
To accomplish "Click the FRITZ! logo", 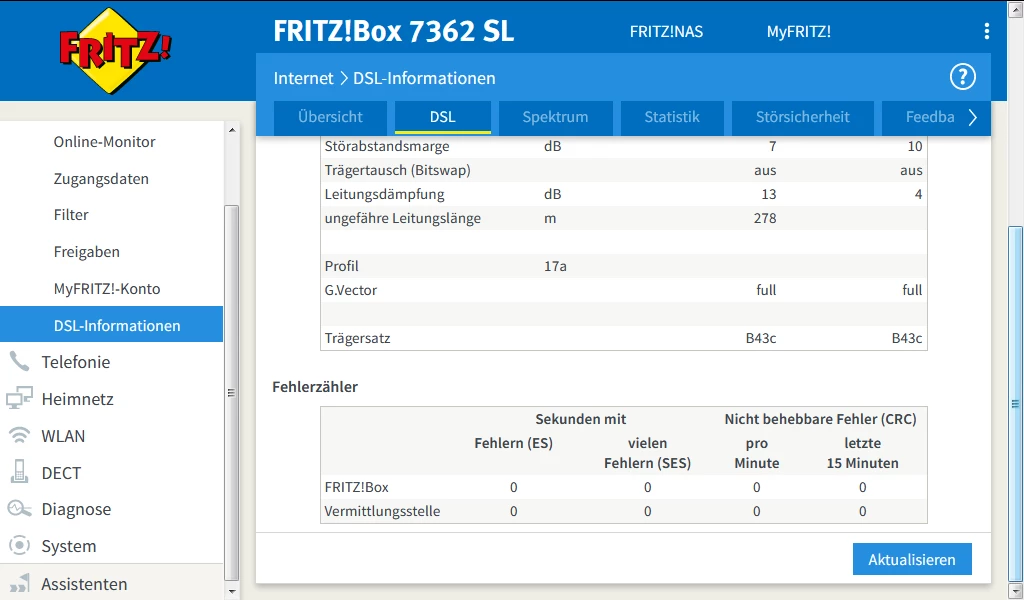I will [x=115, y=50].
